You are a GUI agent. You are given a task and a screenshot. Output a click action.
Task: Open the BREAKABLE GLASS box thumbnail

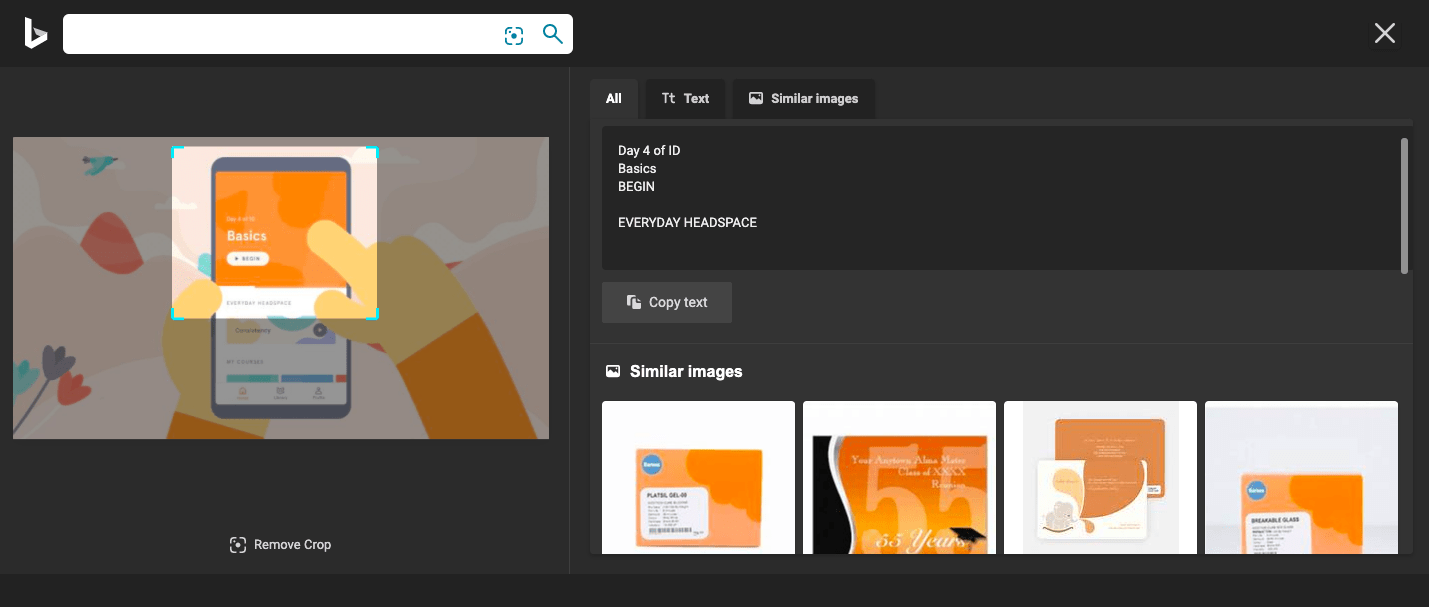tap(1301, 477)
